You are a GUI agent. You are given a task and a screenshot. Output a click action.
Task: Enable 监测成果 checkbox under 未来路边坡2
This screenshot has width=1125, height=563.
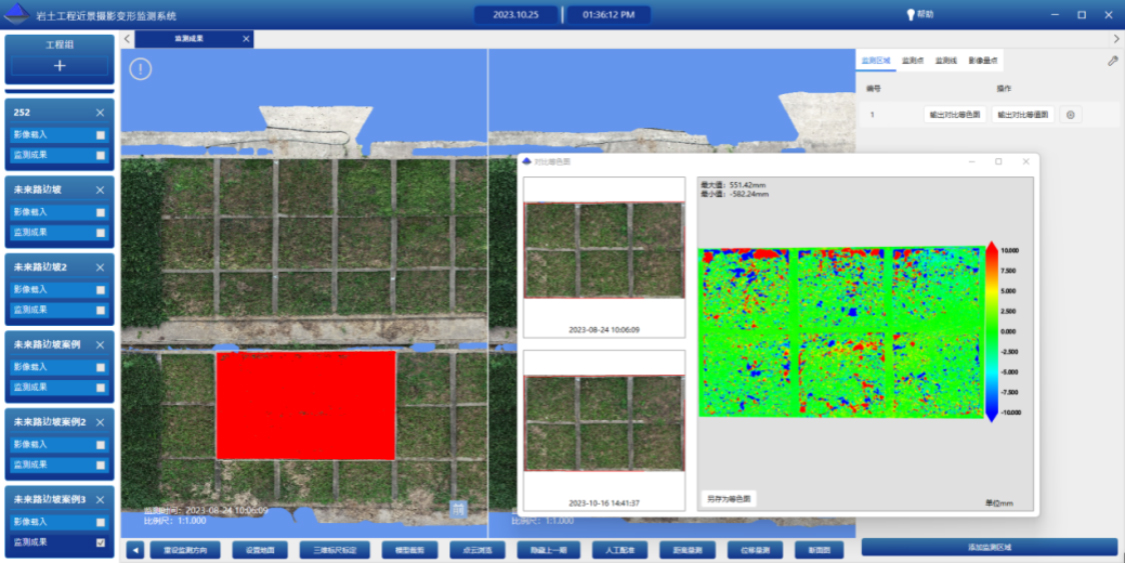[x=100, y=310]
